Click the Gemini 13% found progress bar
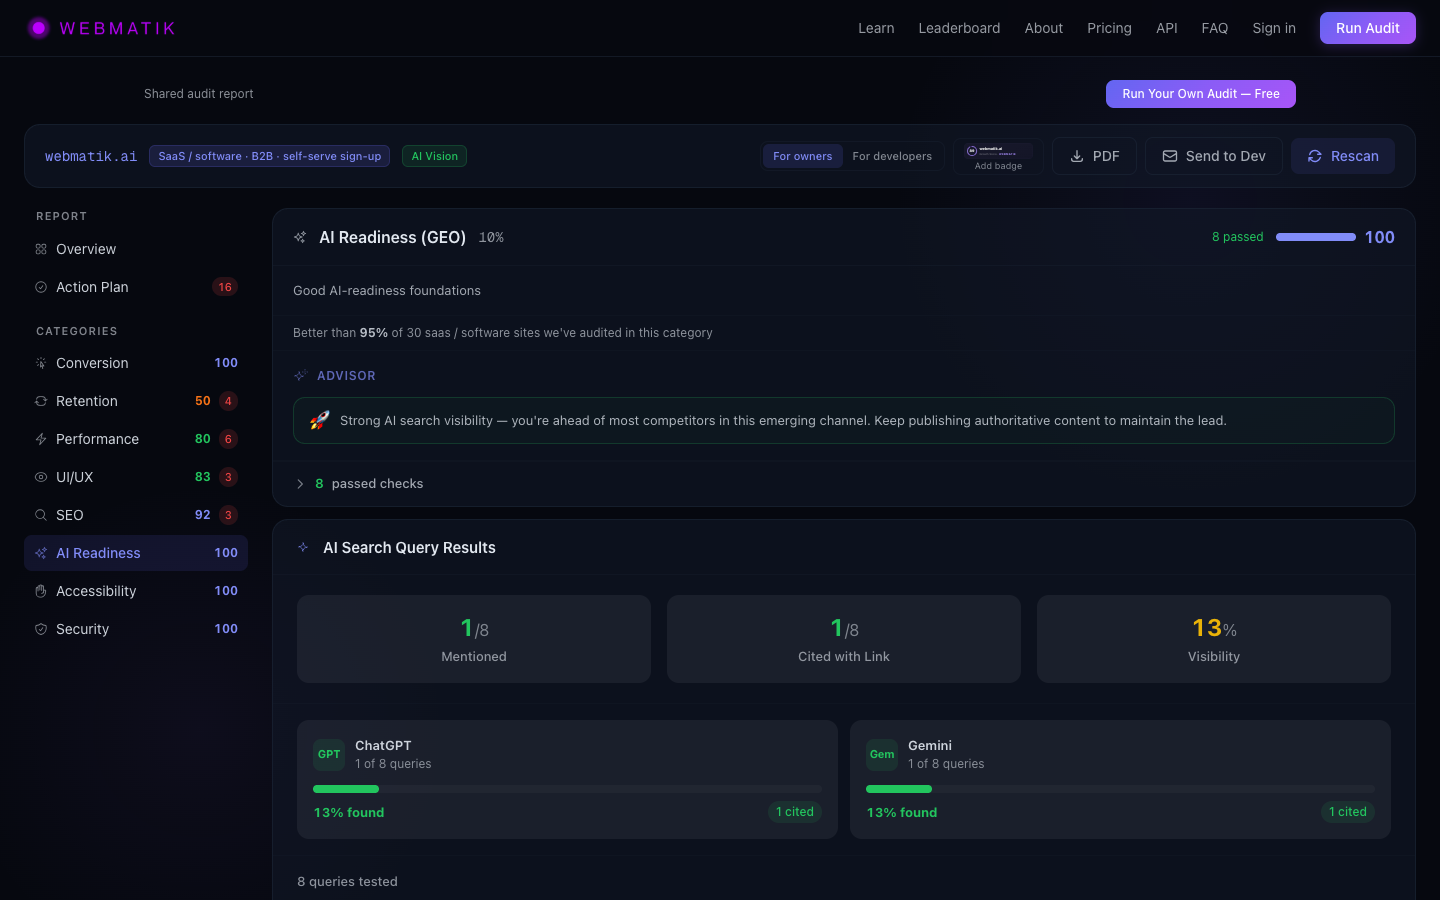The image size is (1440, 900). 1120,789
